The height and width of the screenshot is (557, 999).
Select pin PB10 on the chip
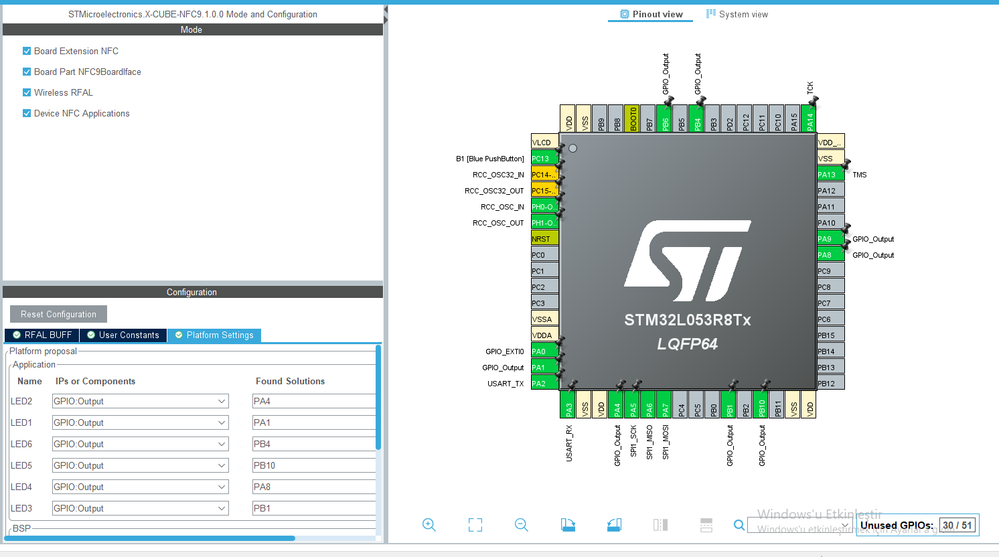click(761, 404)
